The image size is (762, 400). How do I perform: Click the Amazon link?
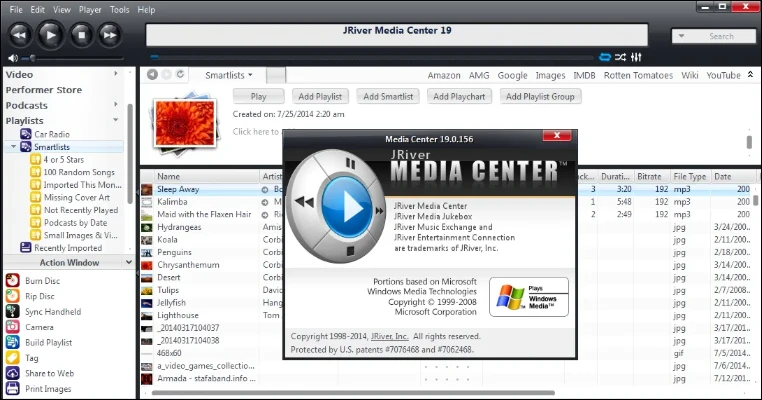point(444,75)
